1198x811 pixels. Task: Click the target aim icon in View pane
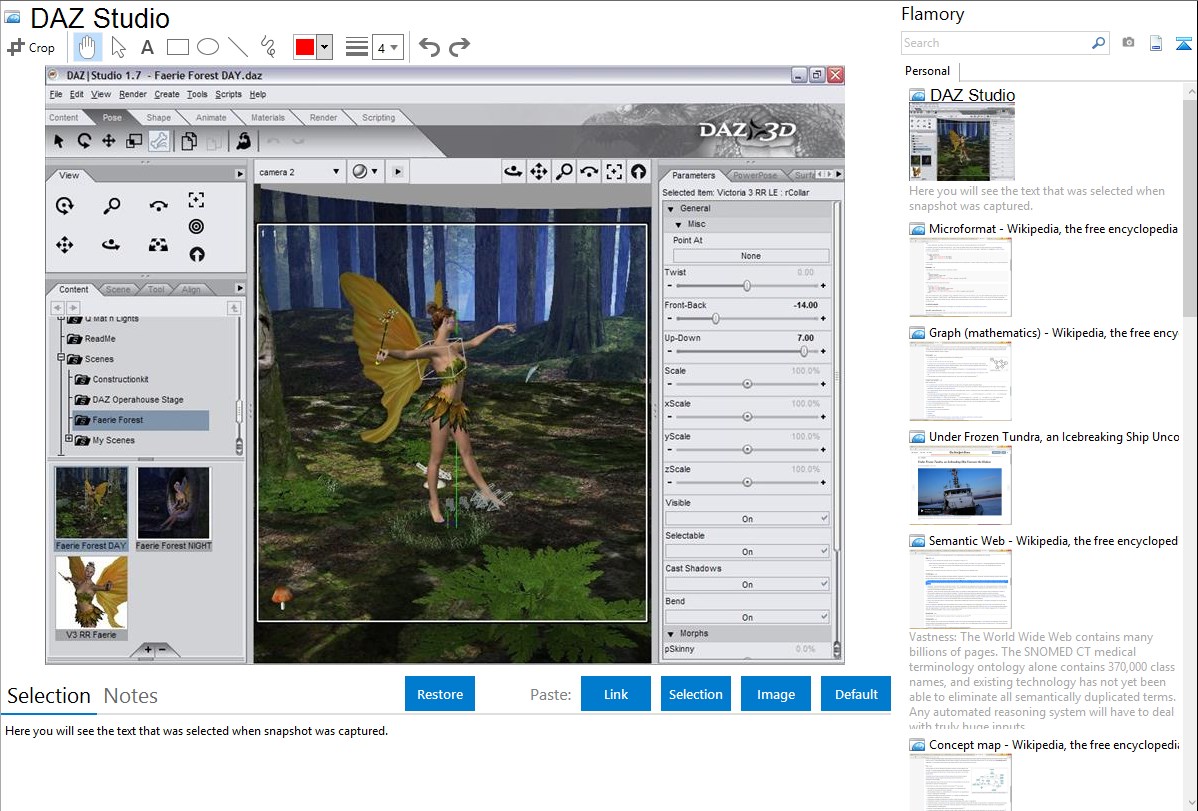[196, 226]
